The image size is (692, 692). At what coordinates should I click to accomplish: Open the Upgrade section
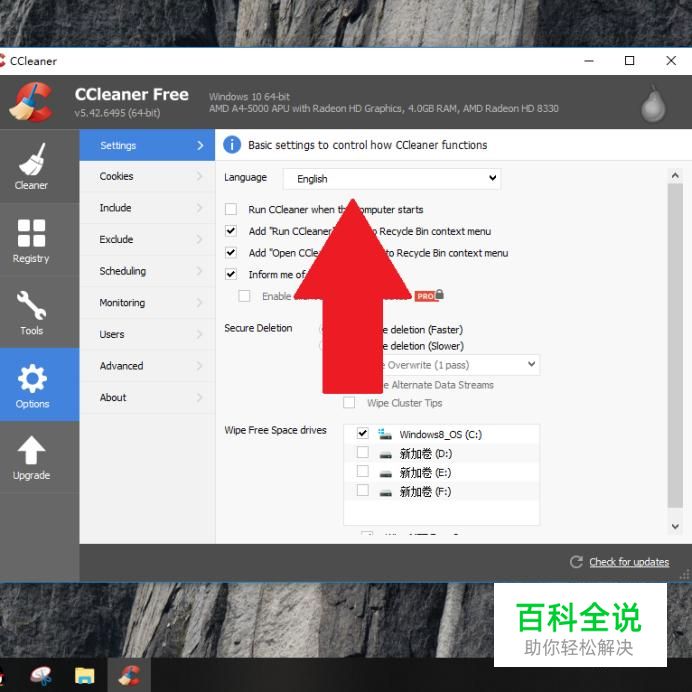coord(31,457)
